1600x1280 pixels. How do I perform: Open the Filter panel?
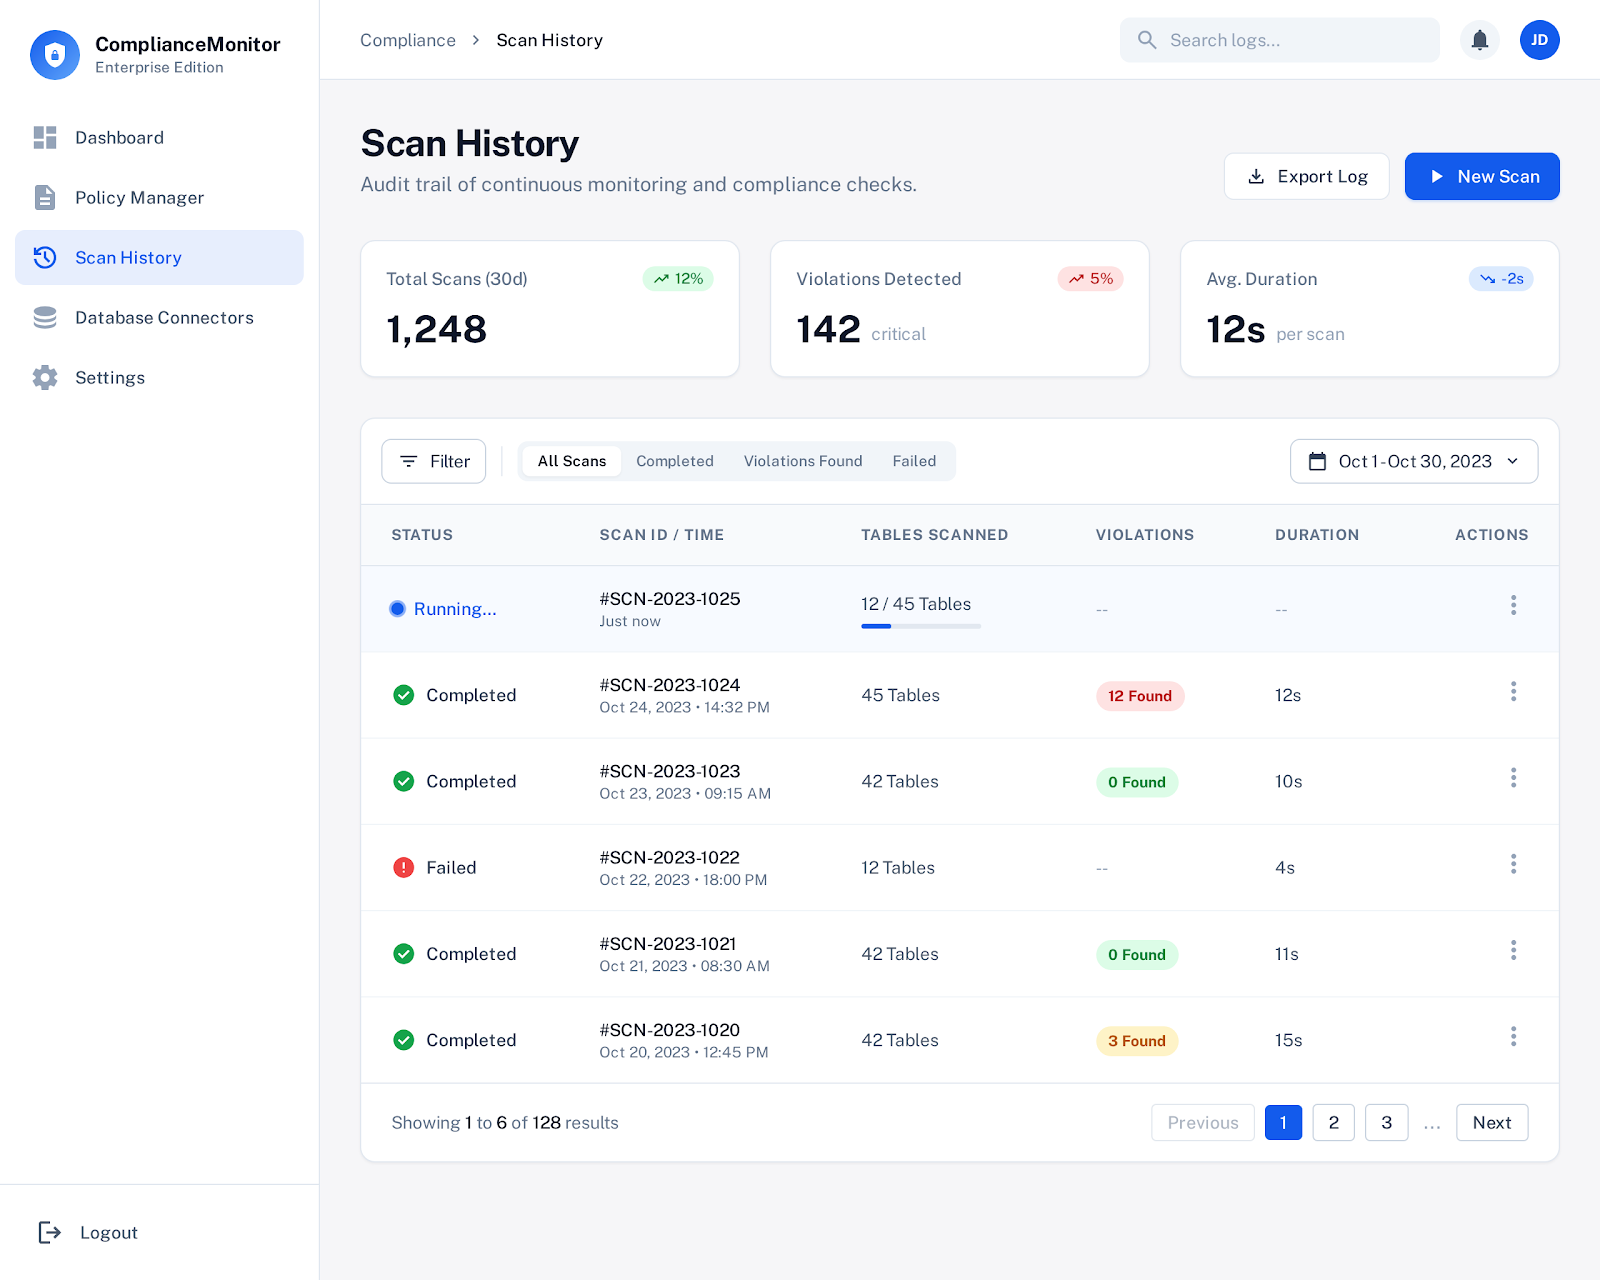tap(433, 461)
